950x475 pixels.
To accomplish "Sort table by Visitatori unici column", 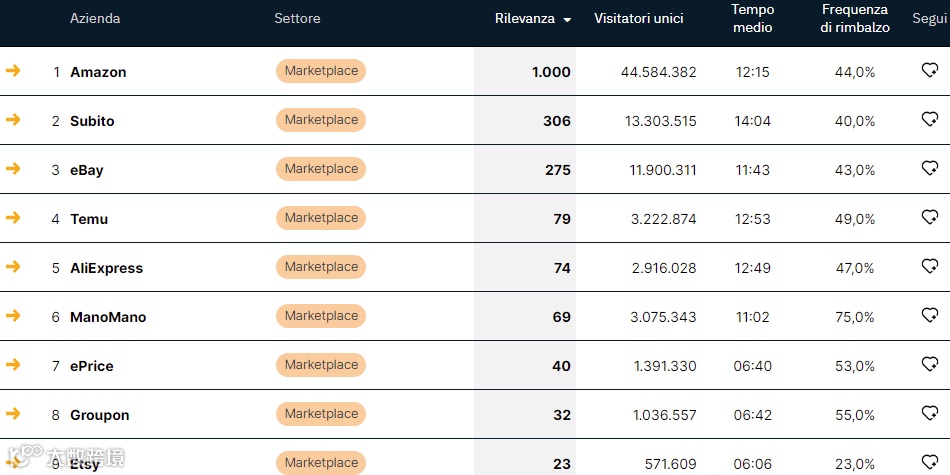I will point(638,19).
